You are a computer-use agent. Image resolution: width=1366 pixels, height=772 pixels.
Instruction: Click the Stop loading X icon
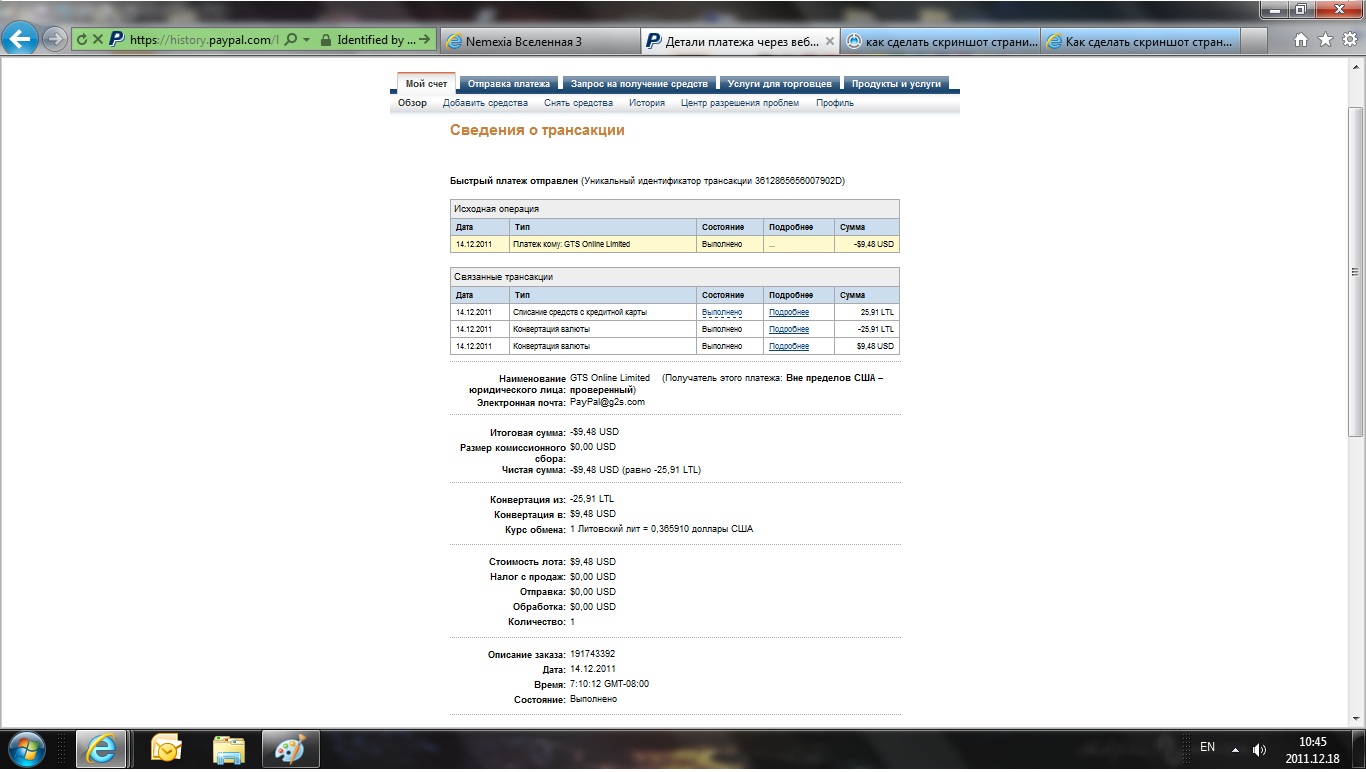click(97, 40)
